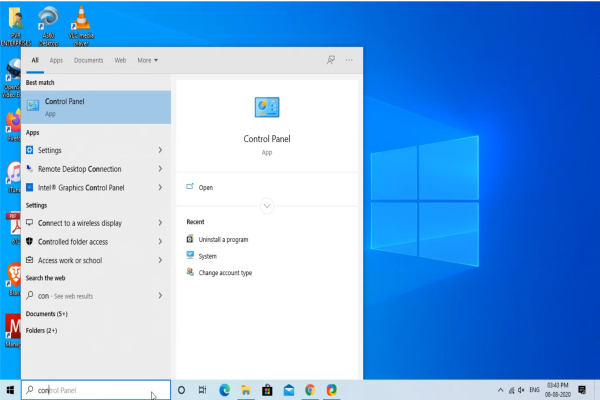Open the Control Panel best match result

point(96,107)
